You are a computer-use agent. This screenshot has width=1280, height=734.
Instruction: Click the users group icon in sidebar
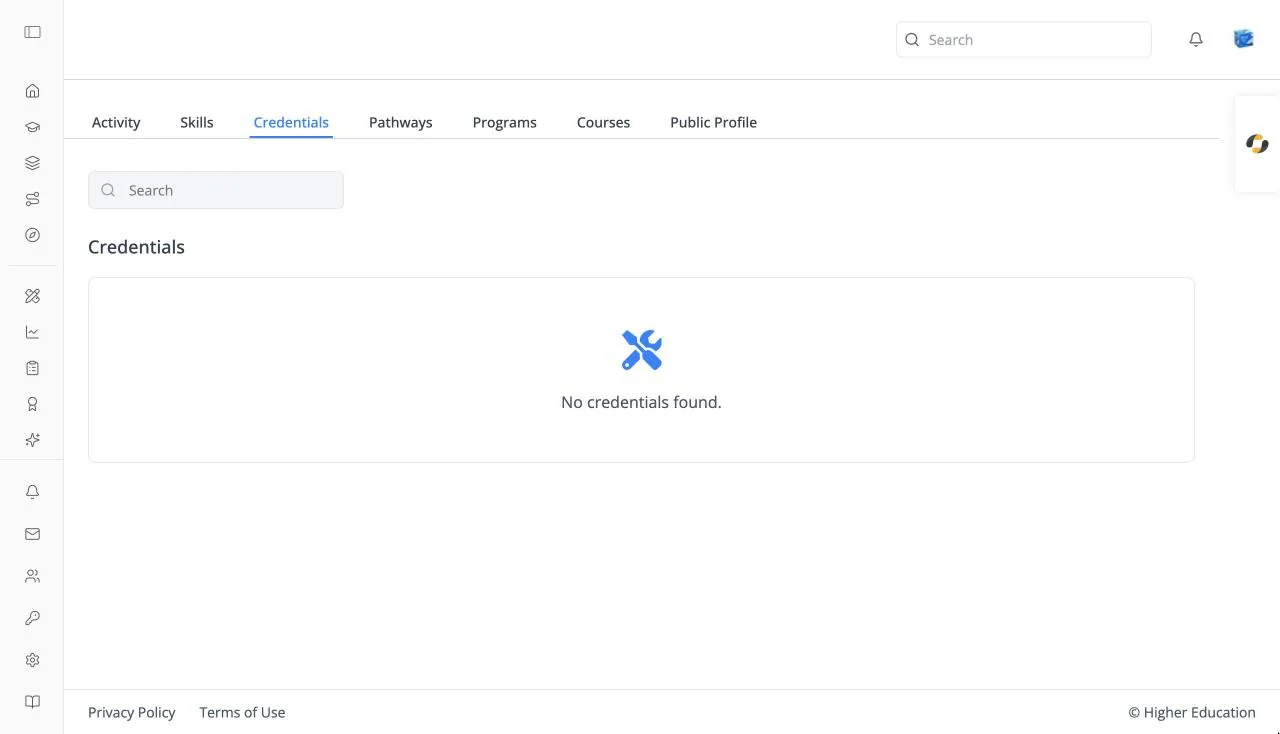coord(32,576)
